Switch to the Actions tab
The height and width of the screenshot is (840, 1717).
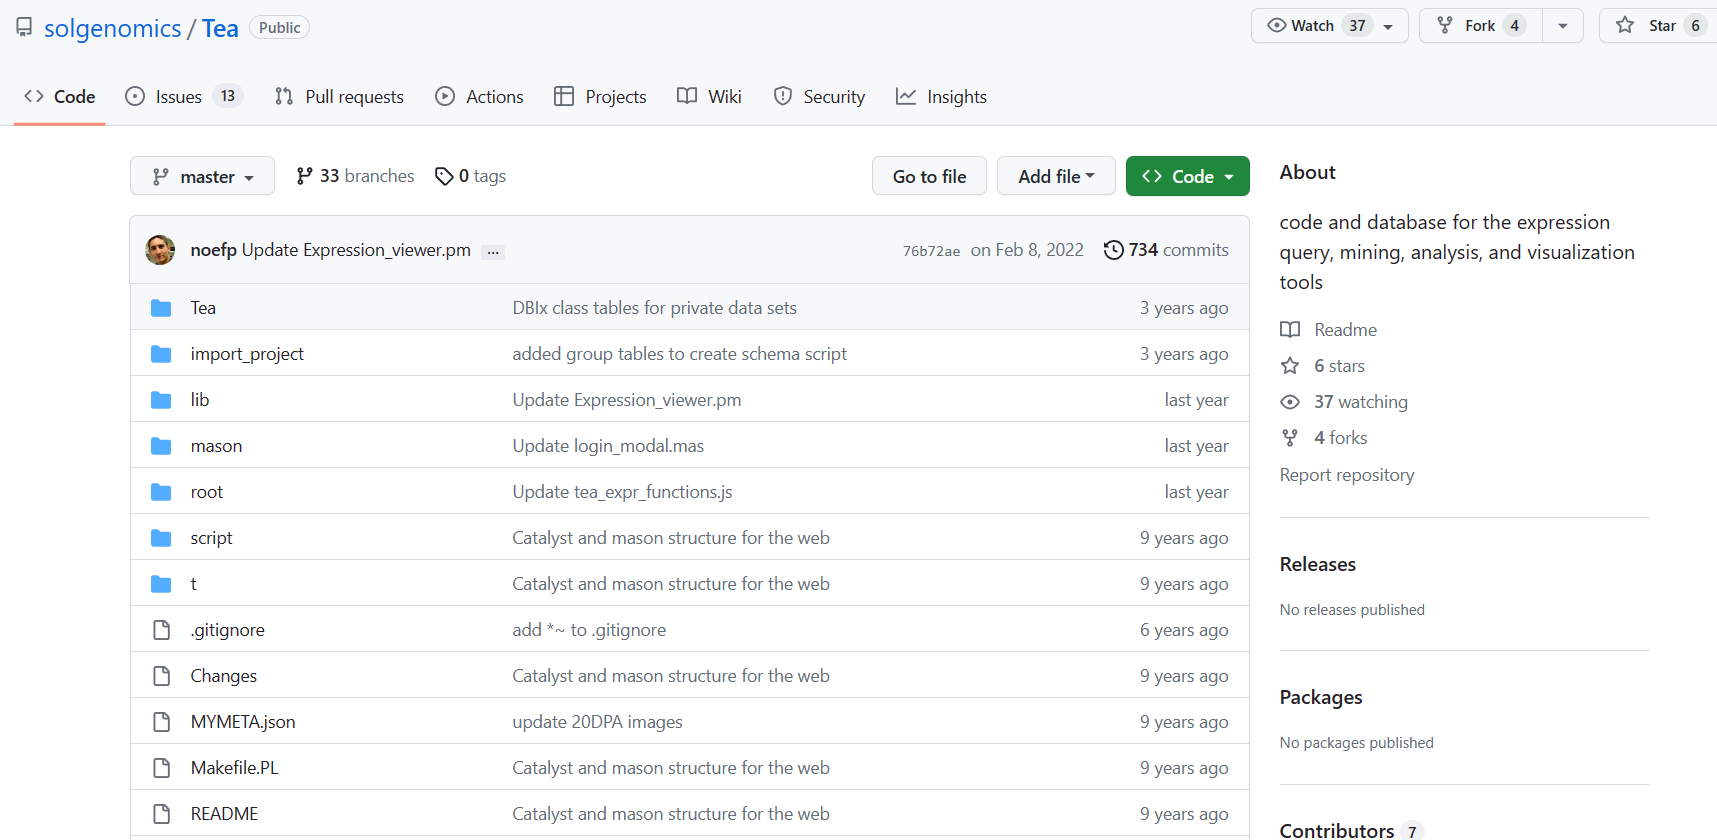[x=479, y=97]
